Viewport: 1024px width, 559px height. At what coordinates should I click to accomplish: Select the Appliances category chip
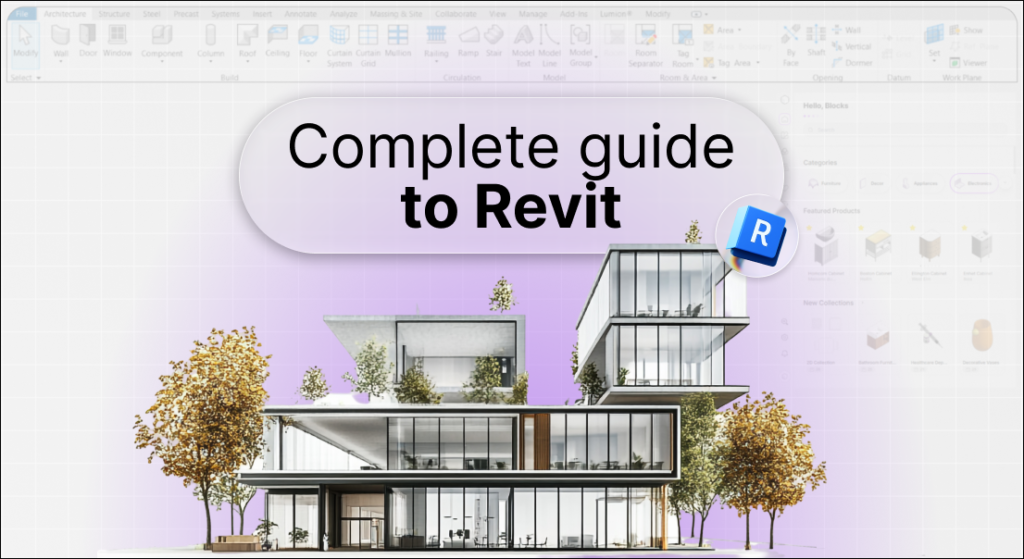pos(920,184)
